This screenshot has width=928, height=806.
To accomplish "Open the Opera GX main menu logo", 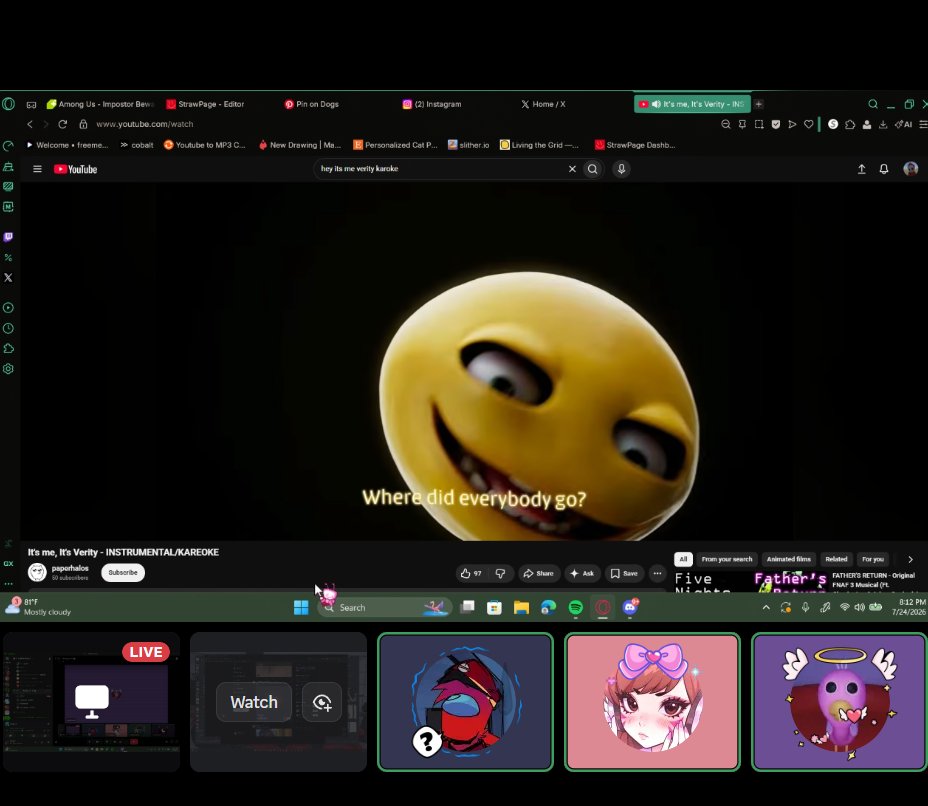I will coord(8,104).
